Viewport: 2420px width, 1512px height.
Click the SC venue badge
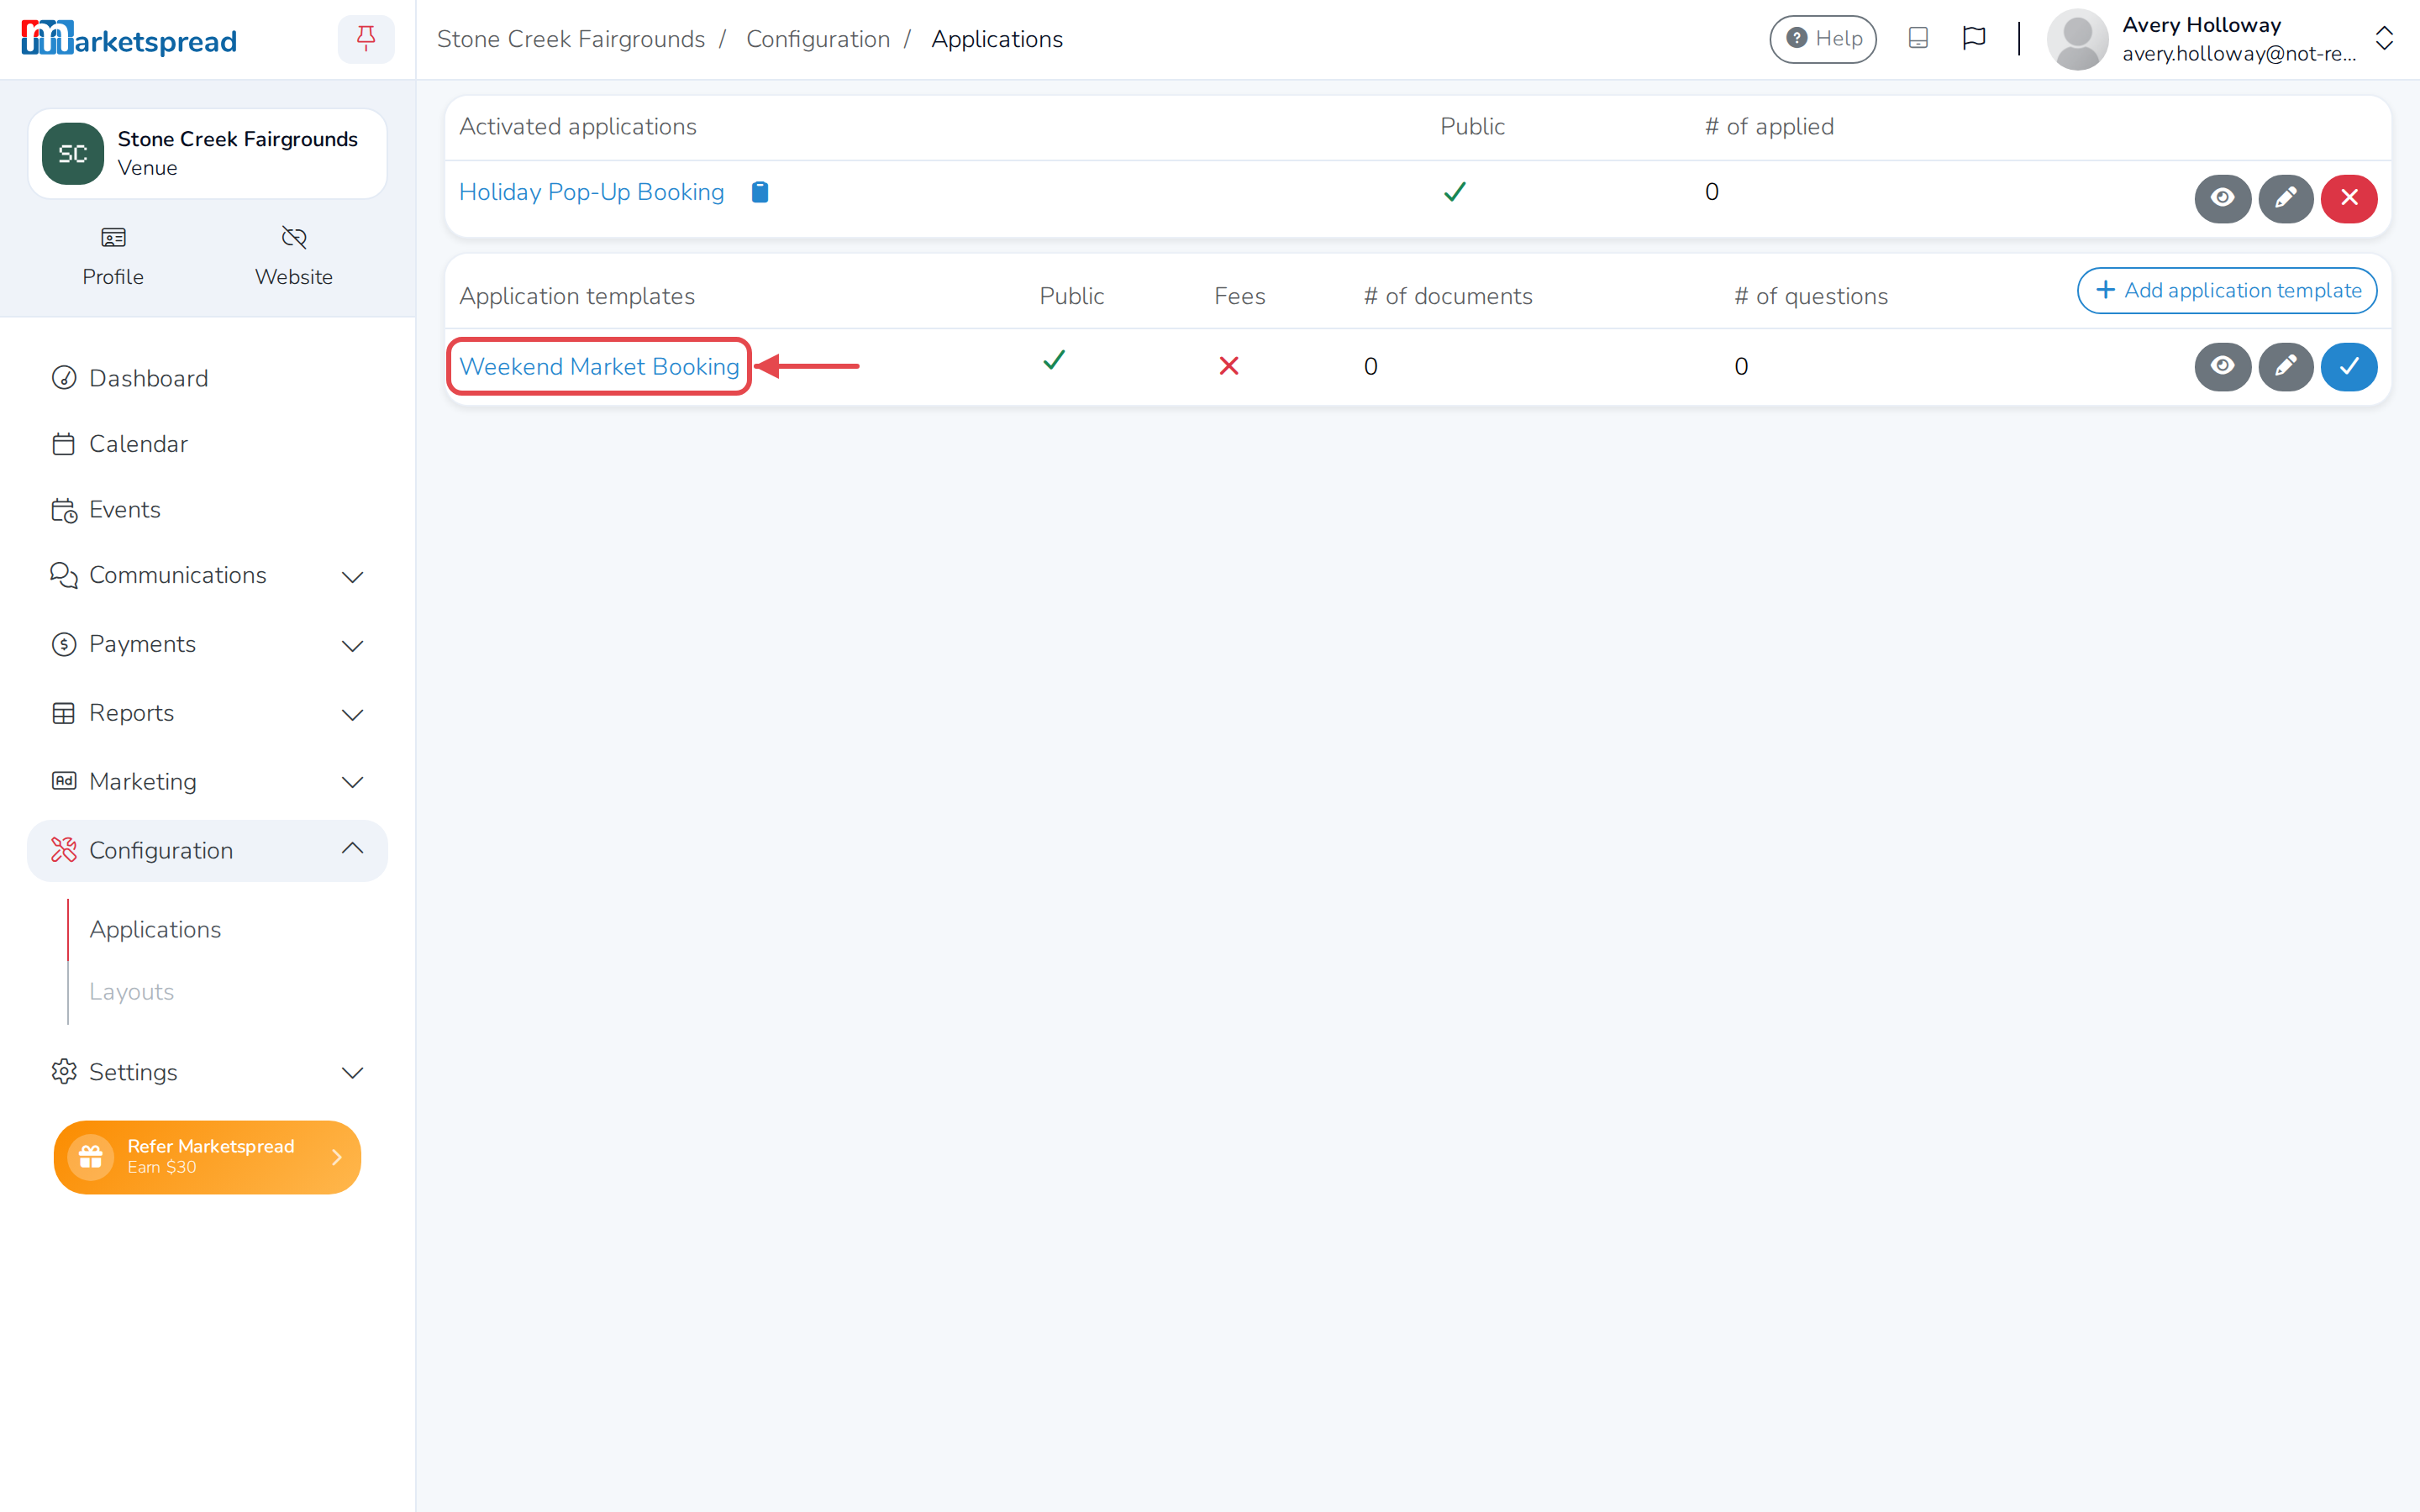pos(73,154)
